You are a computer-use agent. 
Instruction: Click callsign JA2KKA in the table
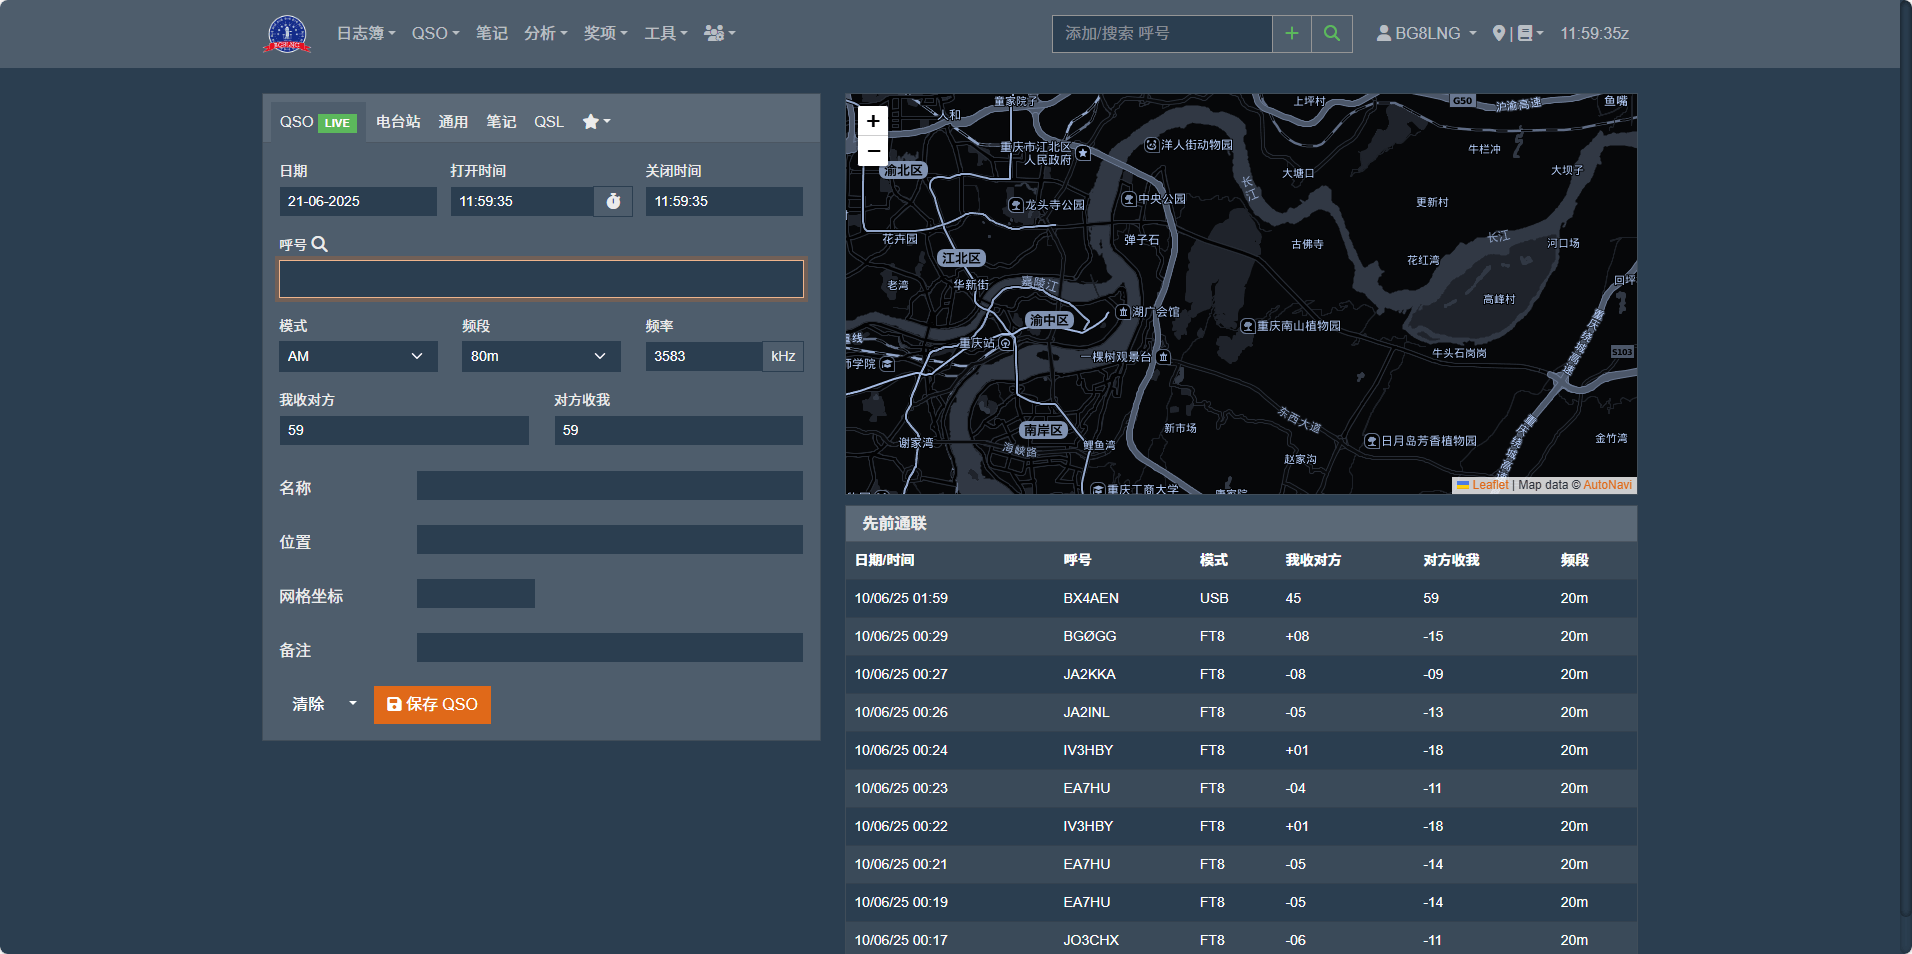[x=1089, y=674]
